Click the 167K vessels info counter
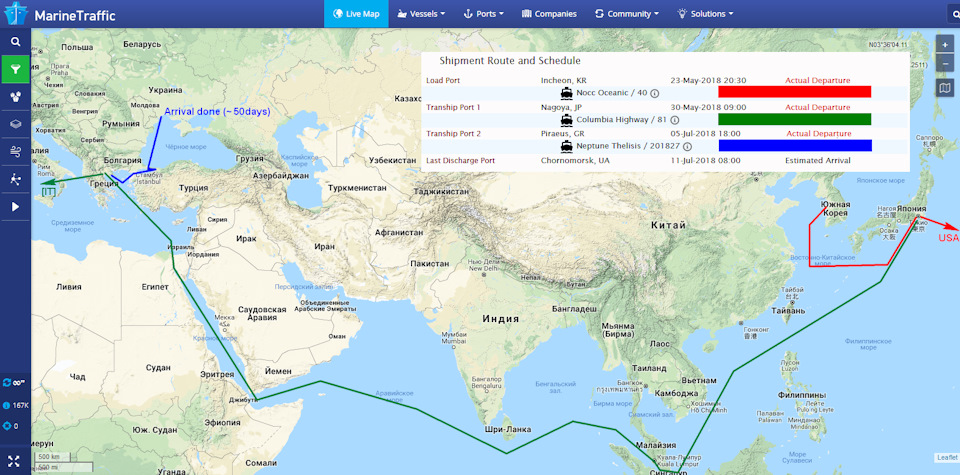Screen dimensions: 960x475 (16, 405)
